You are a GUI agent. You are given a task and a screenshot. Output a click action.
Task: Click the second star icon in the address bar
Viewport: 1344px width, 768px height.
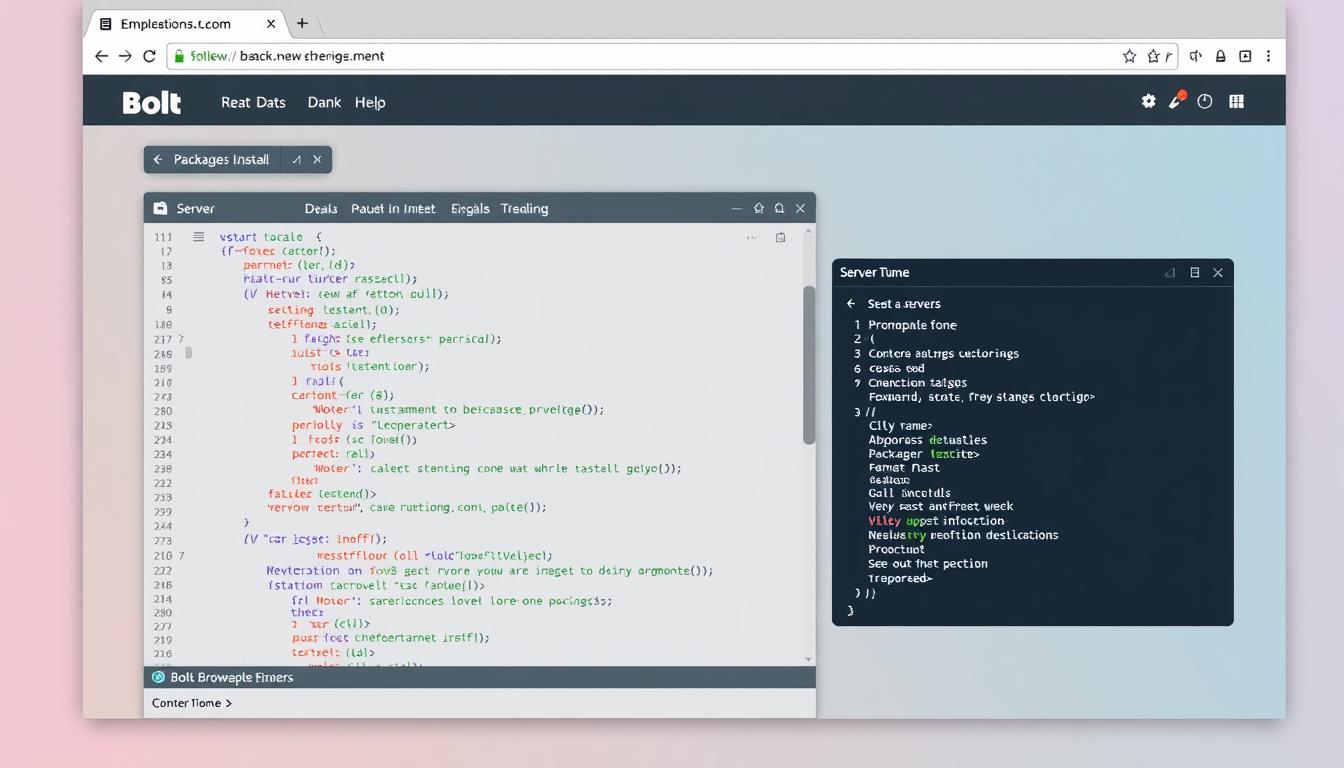[1153, 57]
